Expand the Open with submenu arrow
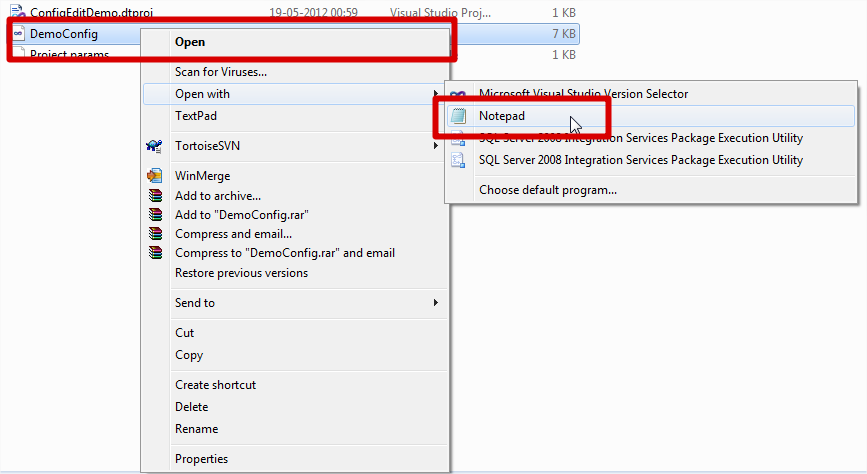The image size is (867, 474). [x=435, y=94]
